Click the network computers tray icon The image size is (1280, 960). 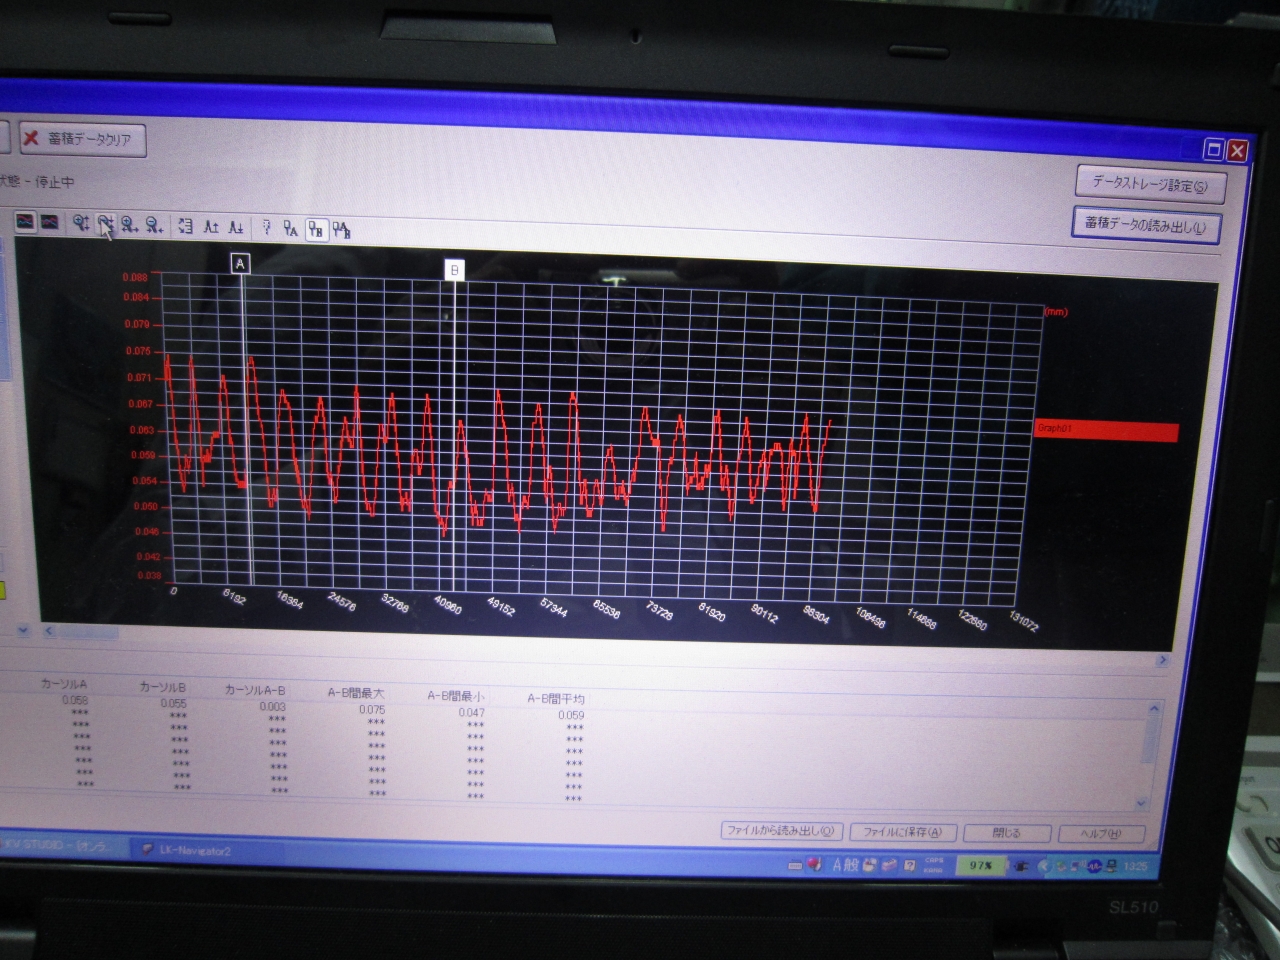(1111, 867)
